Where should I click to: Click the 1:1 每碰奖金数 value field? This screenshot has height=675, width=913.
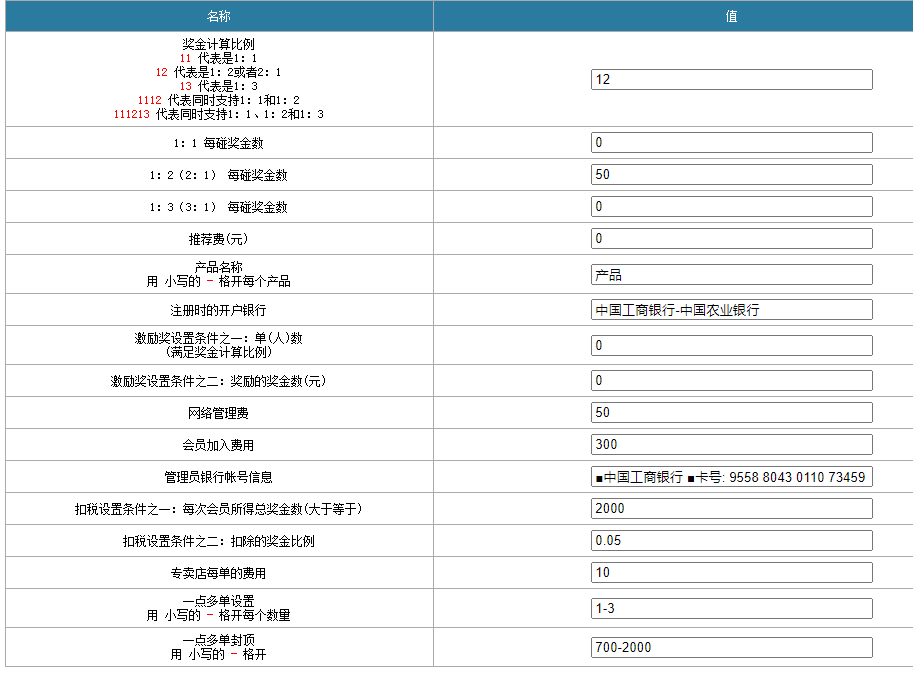point(731,143)
